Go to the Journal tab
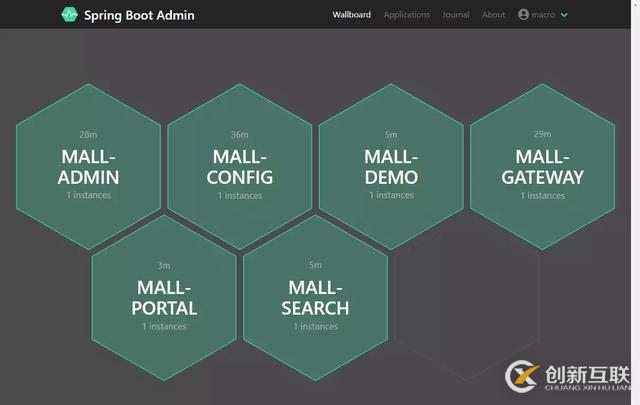This screenshot has height=405, width=640. (456, 15)
